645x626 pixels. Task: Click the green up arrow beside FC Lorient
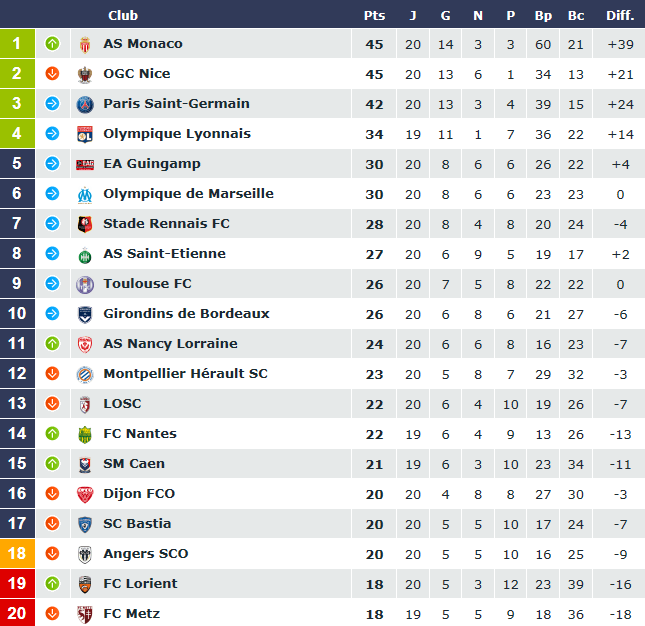pyautogui.click(x=52, y=583)
